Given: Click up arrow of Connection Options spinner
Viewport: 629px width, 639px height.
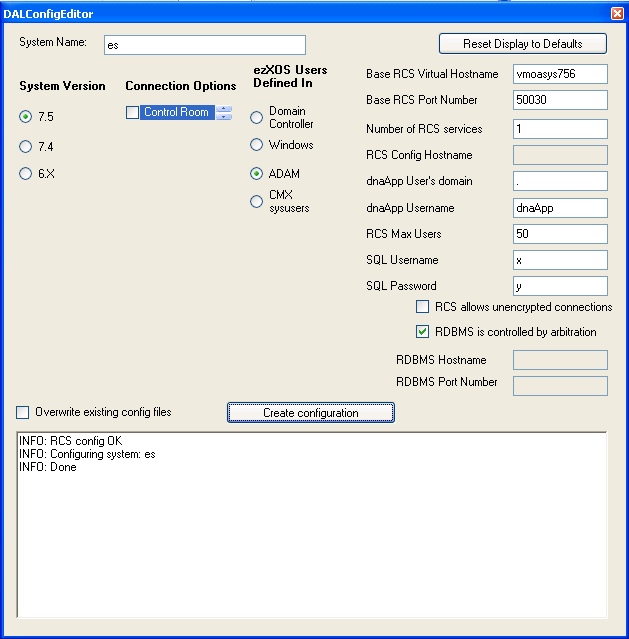Looking at the screenshot, I should [224, 108].
